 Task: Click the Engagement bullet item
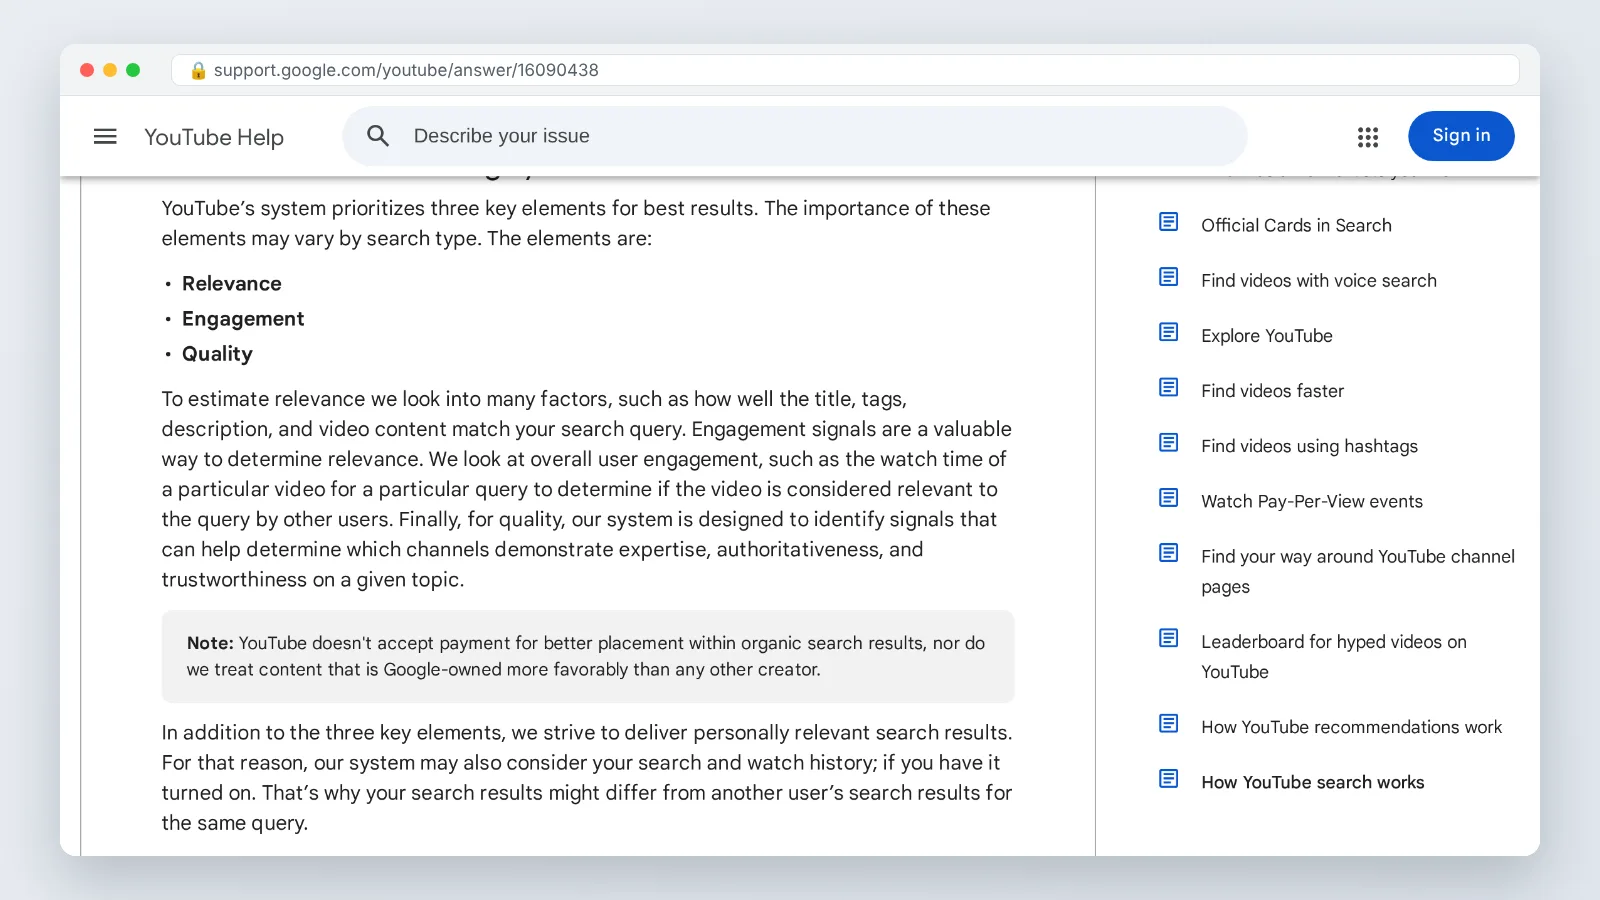(243, 319)
